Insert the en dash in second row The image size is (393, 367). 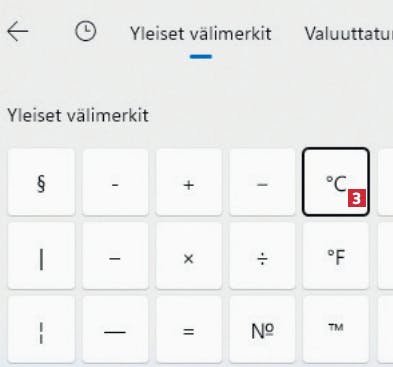[x=115, y=256]
